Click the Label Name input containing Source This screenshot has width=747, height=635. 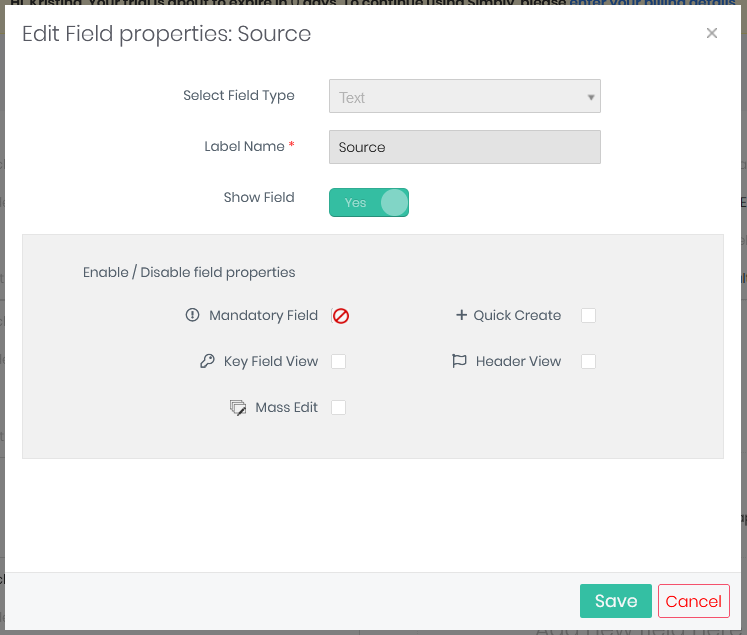tap(464, 147)
